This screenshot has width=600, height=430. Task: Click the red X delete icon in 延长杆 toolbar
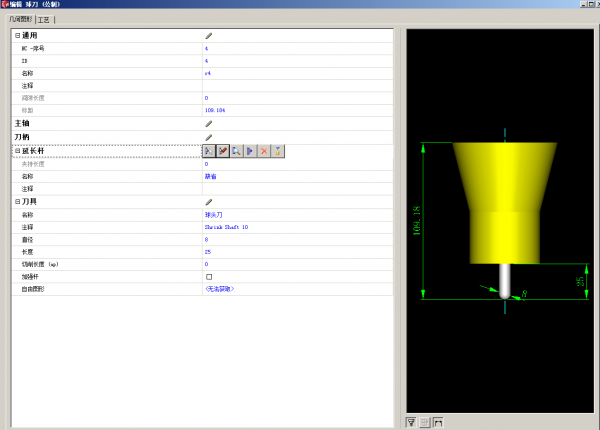(264, 151)
